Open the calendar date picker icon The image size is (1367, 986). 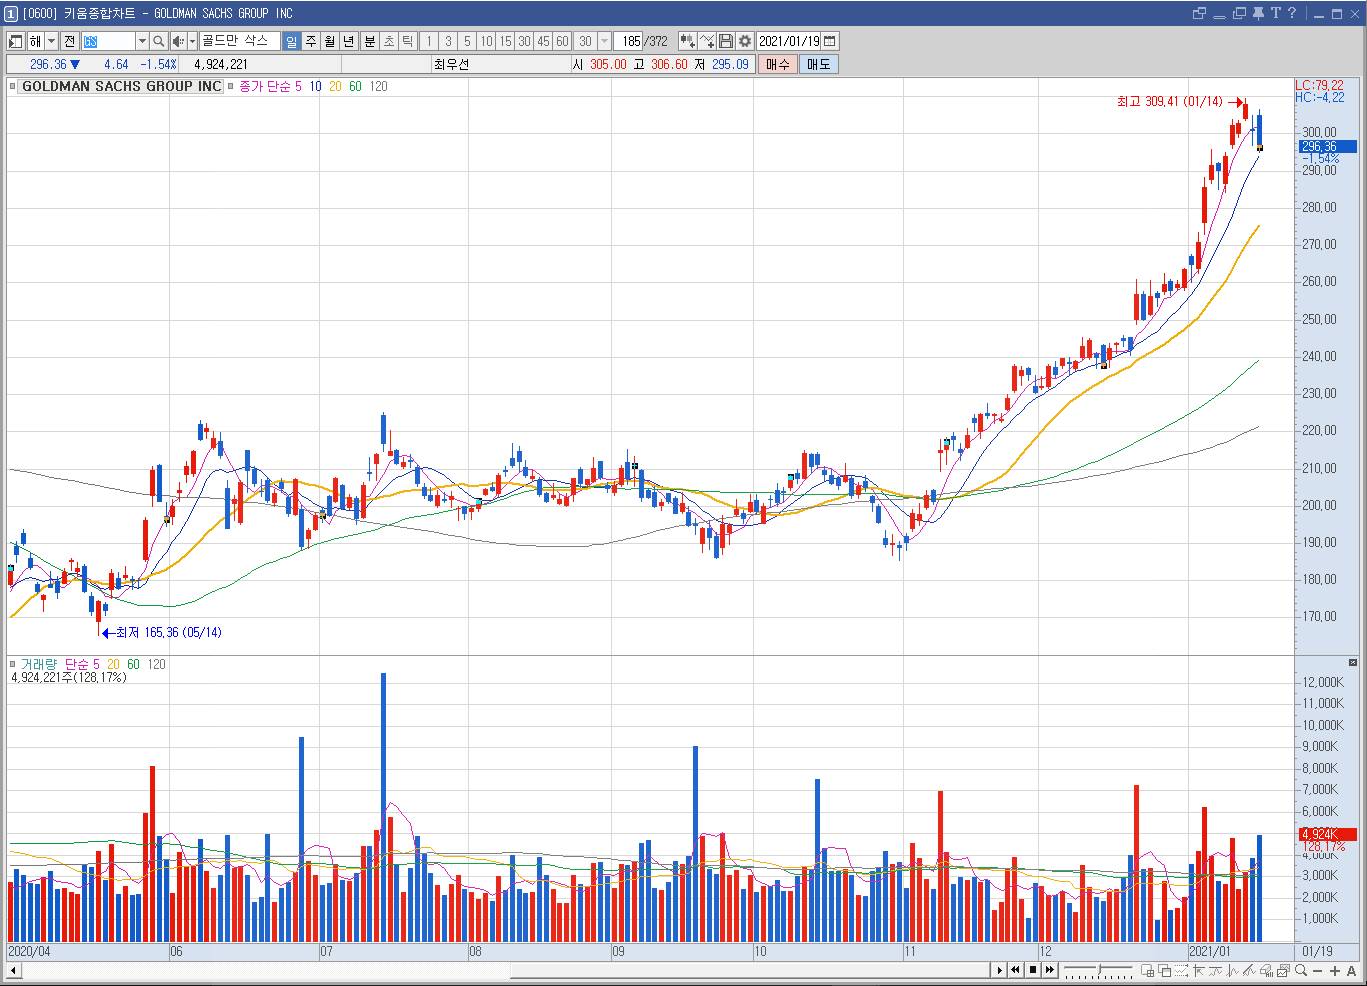click(x=829, y=41)
